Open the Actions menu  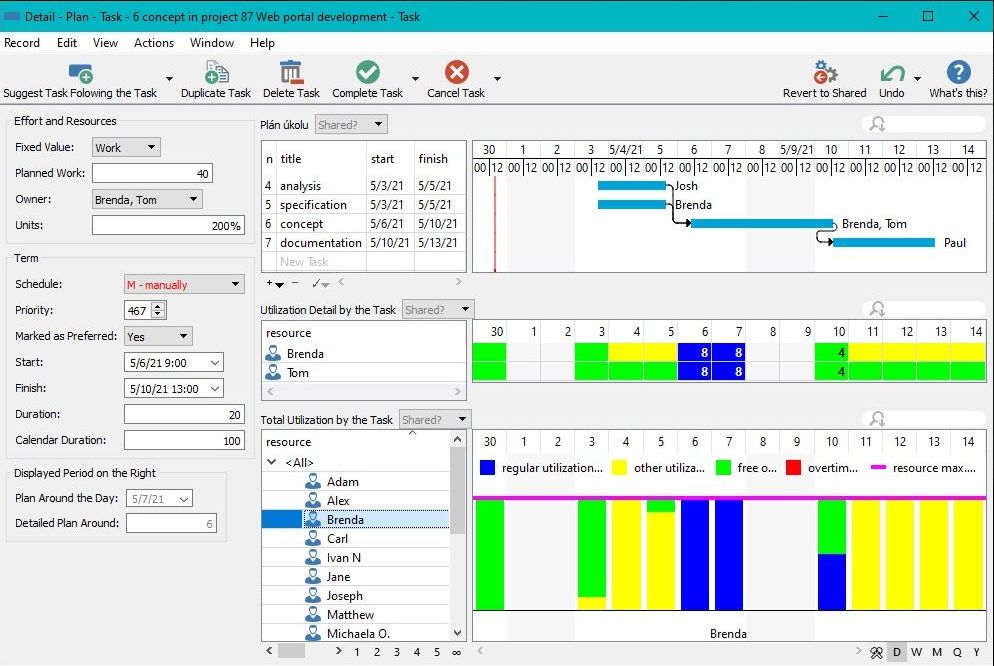pos(153,42)
